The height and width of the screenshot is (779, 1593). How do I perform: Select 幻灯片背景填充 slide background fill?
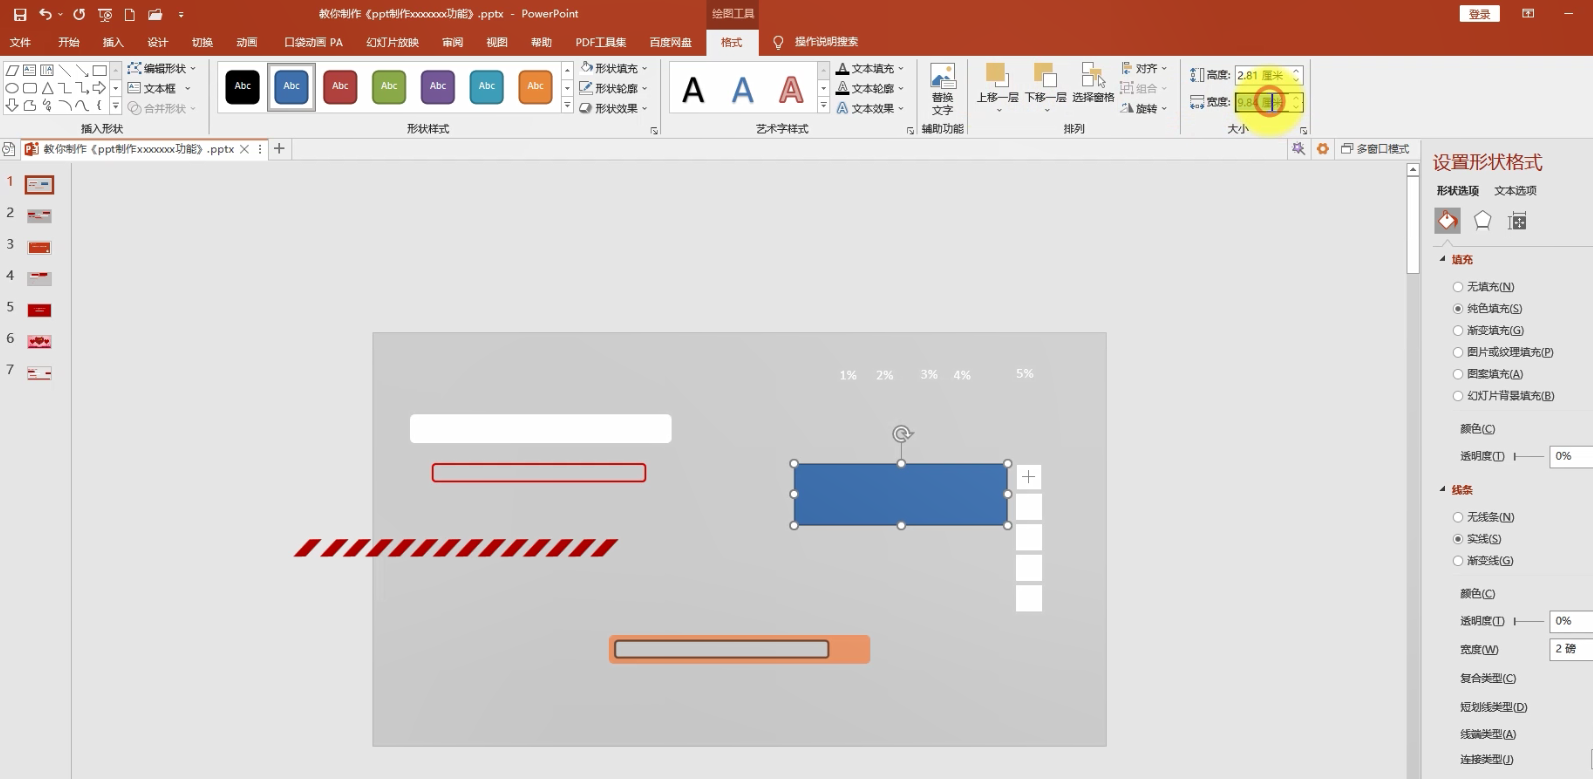coord(1503,396)
